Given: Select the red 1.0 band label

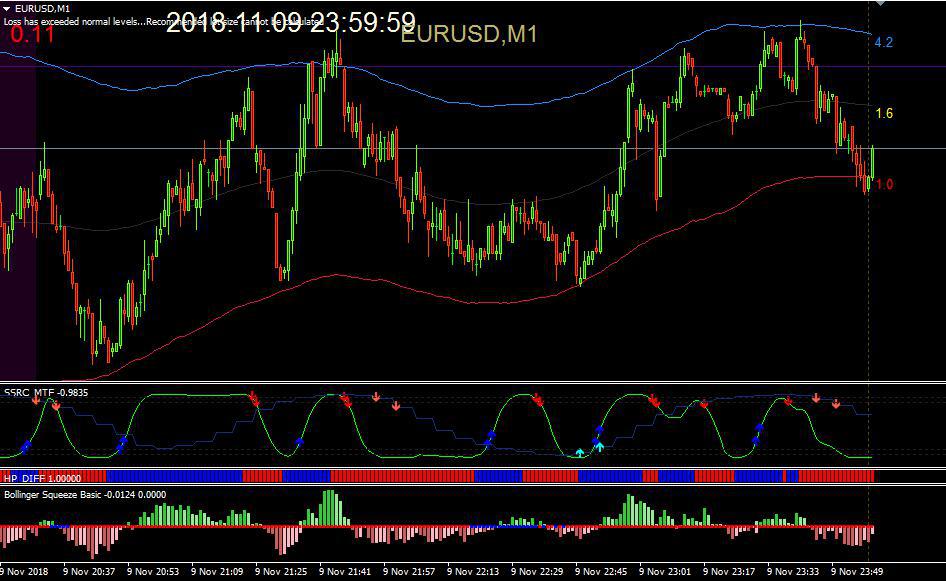Looking at the screenshot, I should 884,185.
